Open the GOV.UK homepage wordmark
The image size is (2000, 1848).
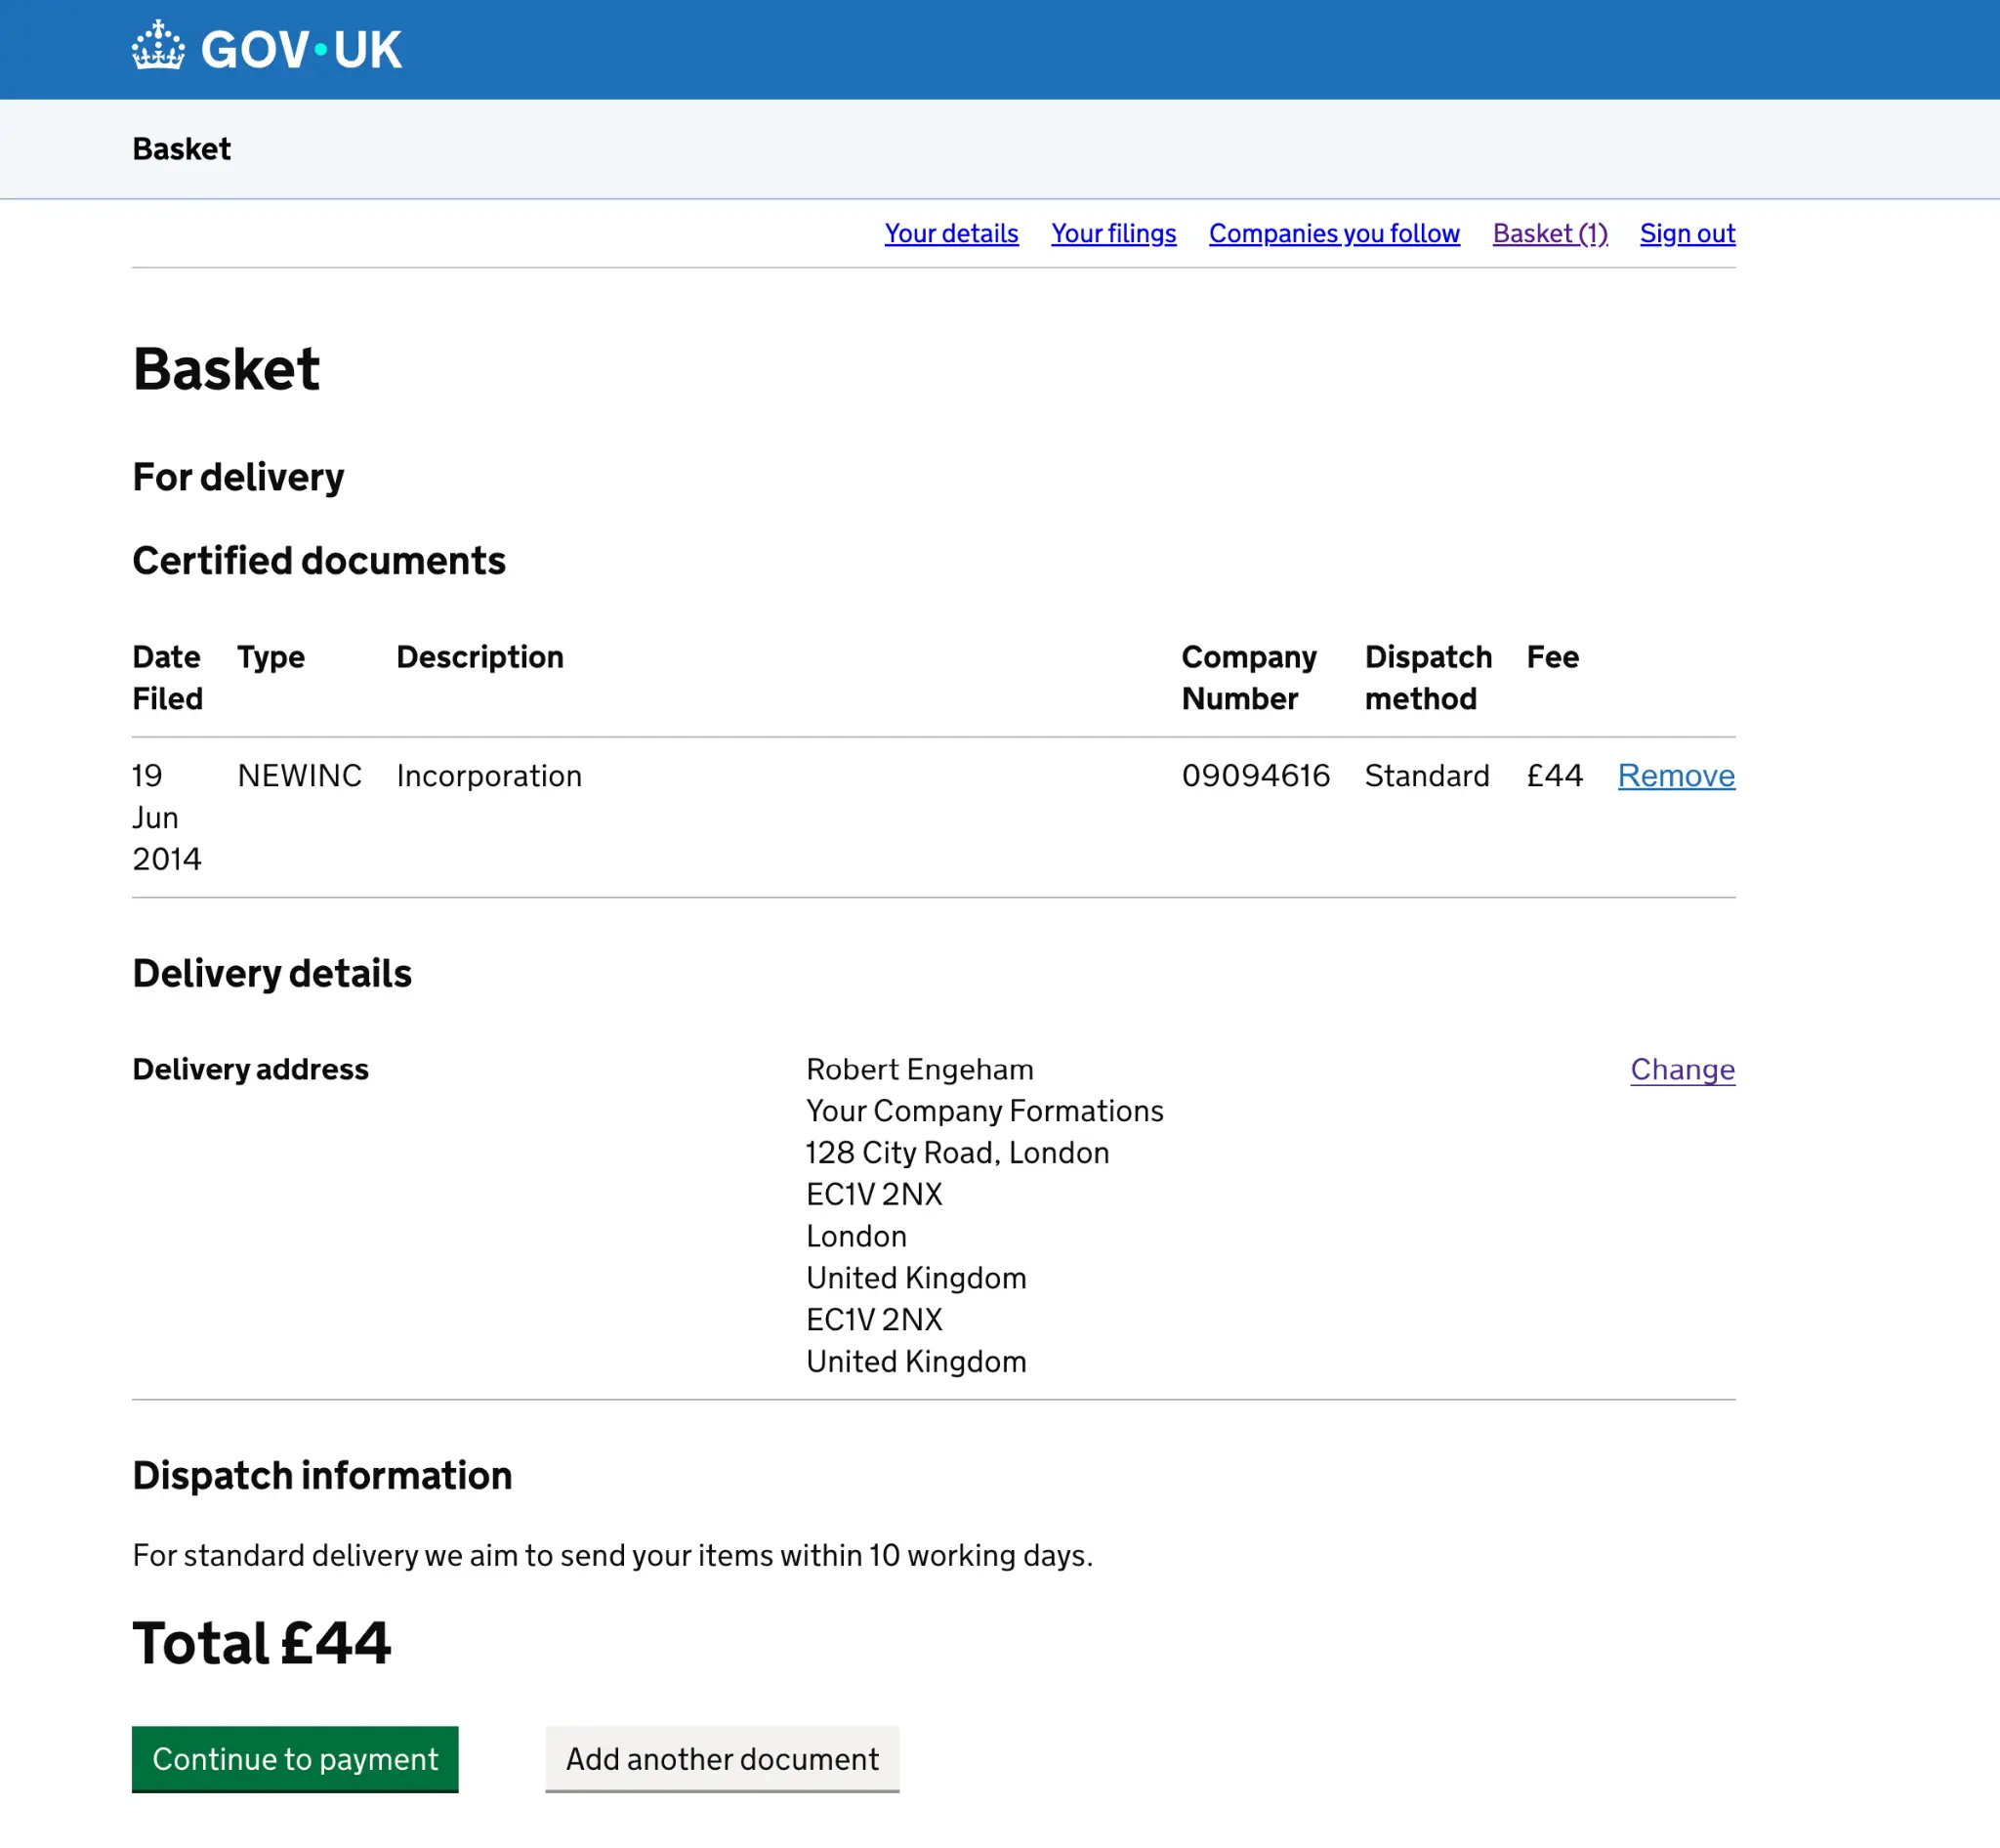301,50
